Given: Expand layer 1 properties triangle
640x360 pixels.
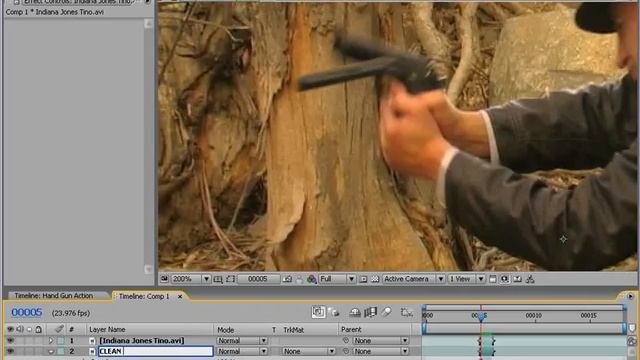Looking at the screenshot, I should click(51, 340).
